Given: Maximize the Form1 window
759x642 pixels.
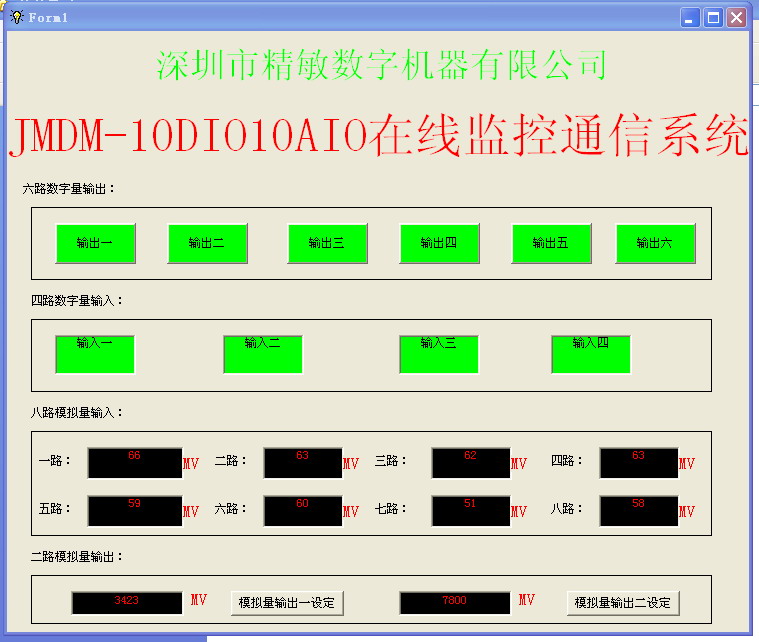Looking at the screenshot, I should 714,17.
